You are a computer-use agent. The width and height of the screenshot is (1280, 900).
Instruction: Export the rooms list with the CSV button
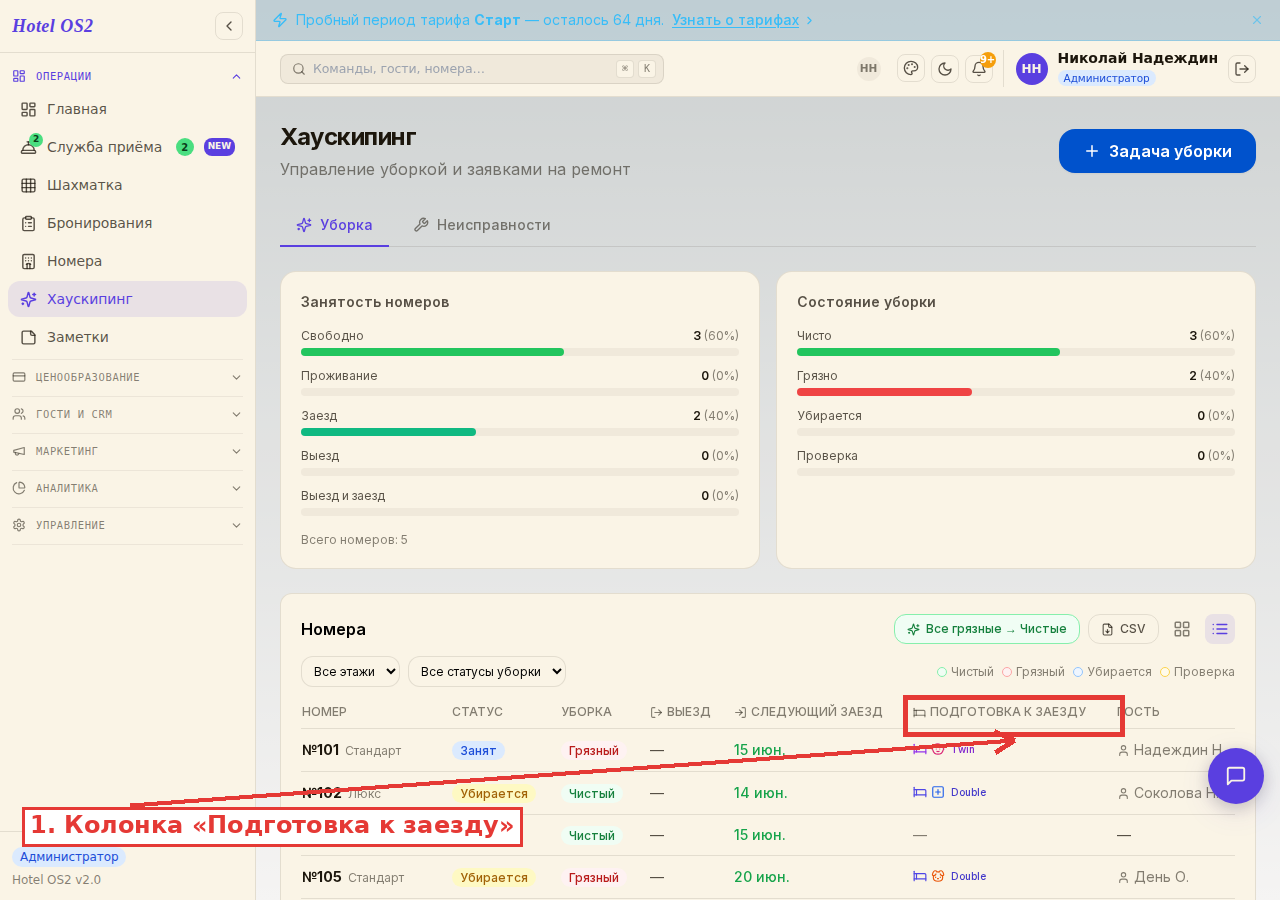point(1123,629)
